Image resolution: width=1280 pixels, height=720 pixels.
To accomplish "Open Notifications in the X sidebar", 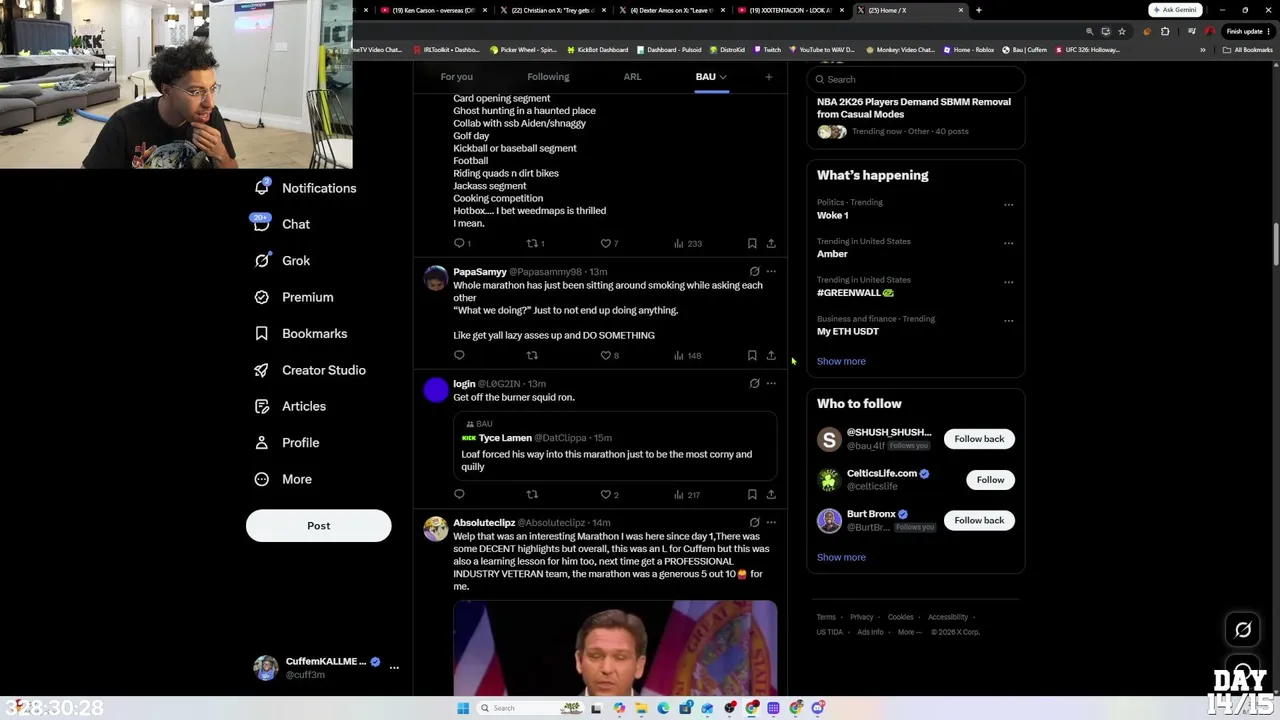I will [306, 188].
